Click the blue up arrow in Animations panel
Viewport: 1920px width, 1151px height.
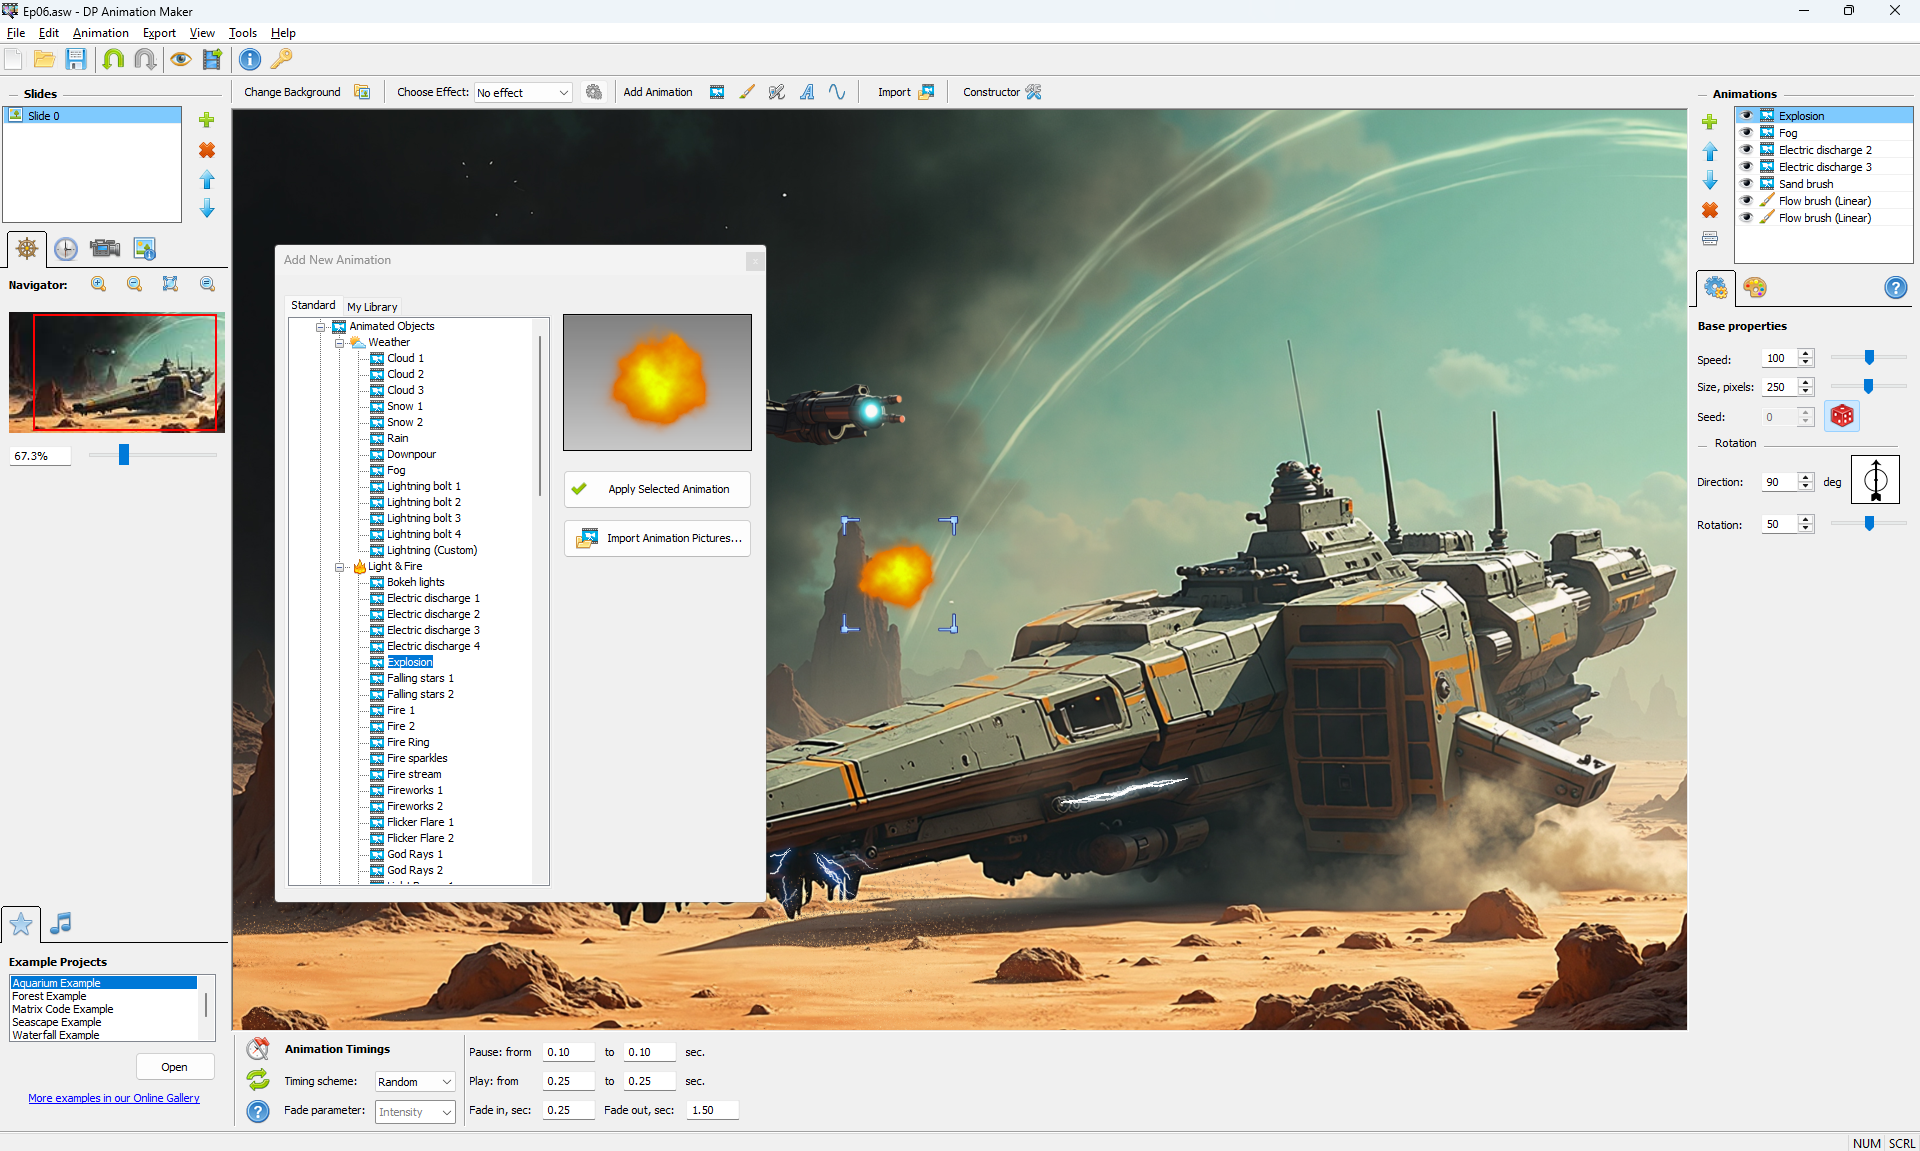[1710, 151]
